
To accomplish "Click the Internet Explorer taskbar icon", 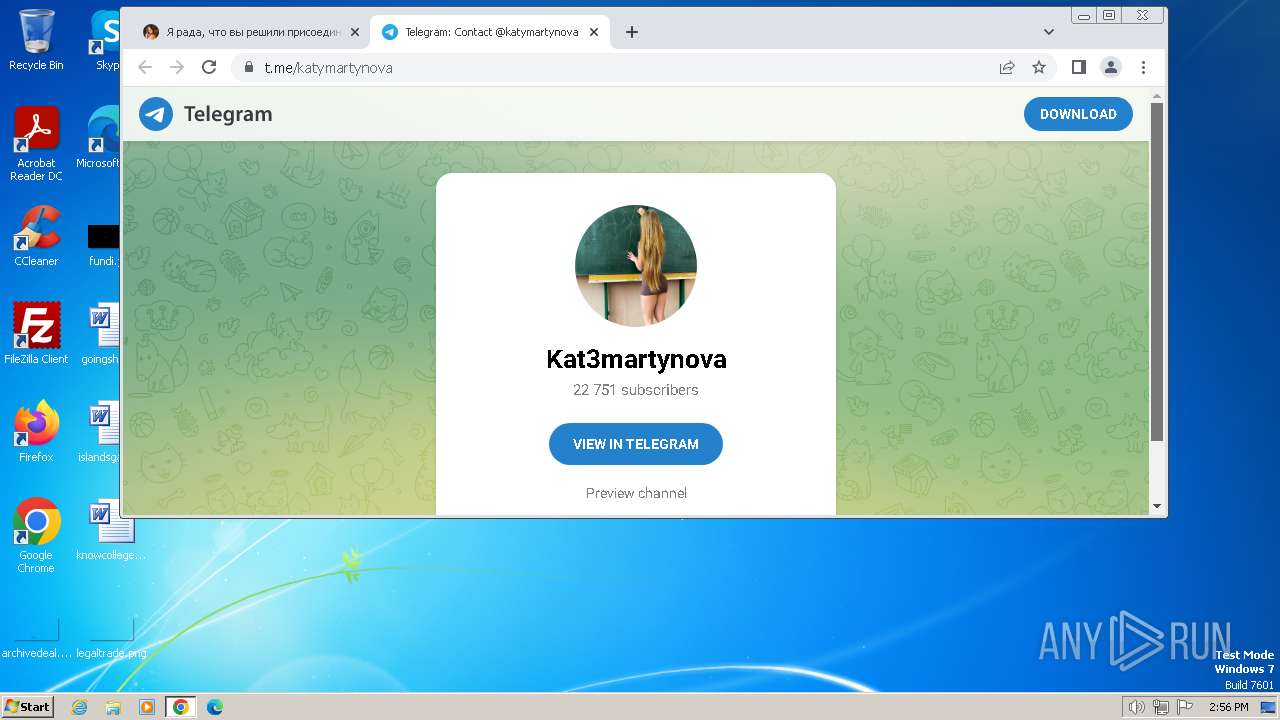I will [x=80, y=707].
